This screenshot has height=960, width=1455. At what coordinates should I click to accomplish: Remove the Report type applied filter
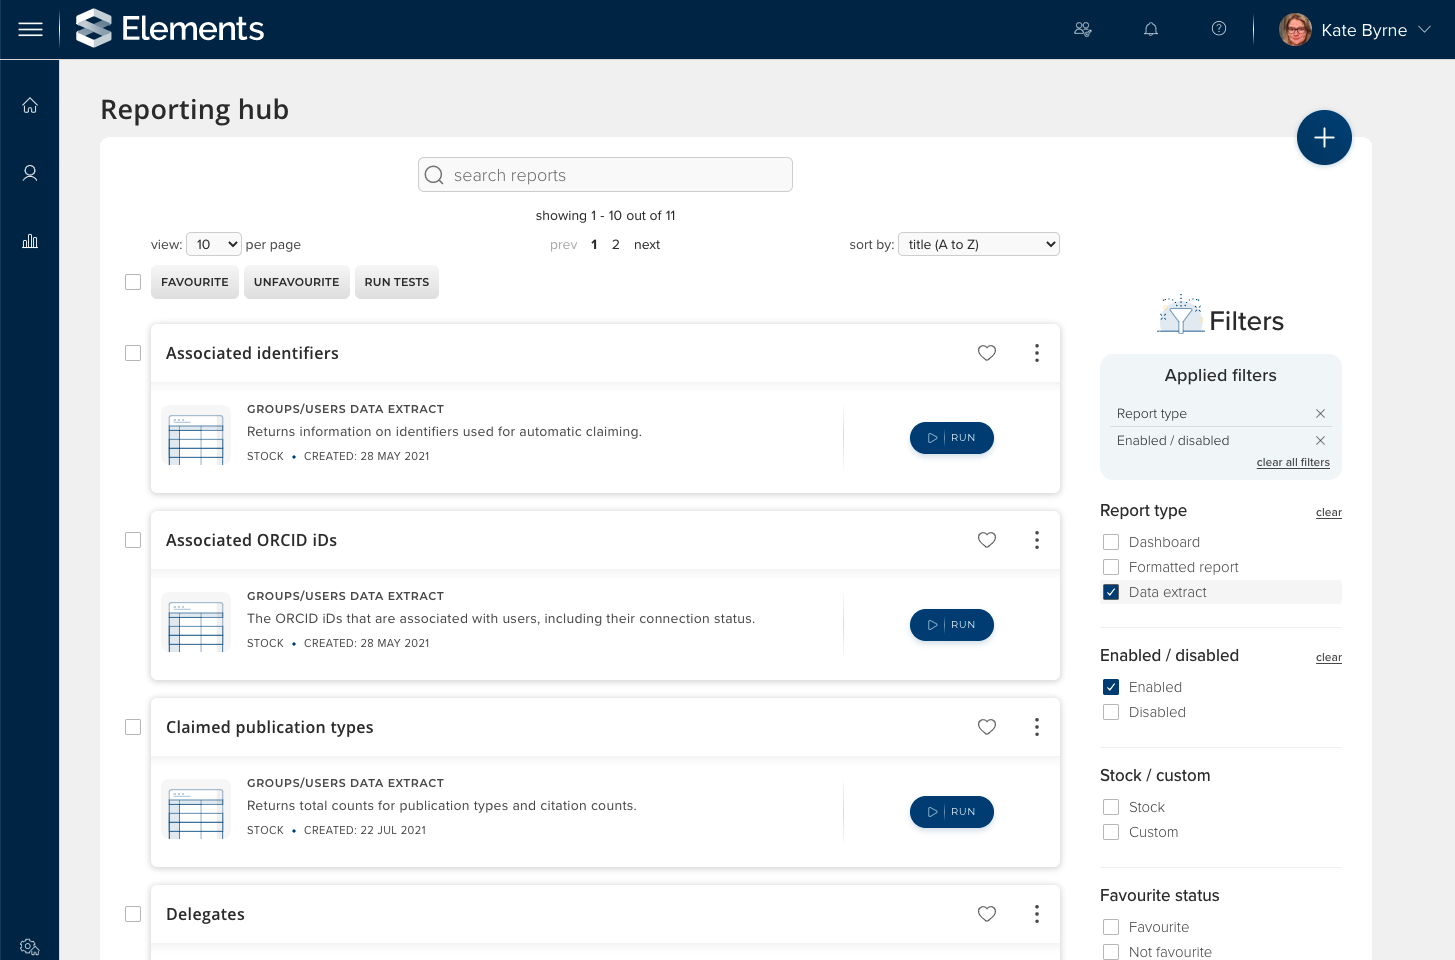[x=1320, y=414]
